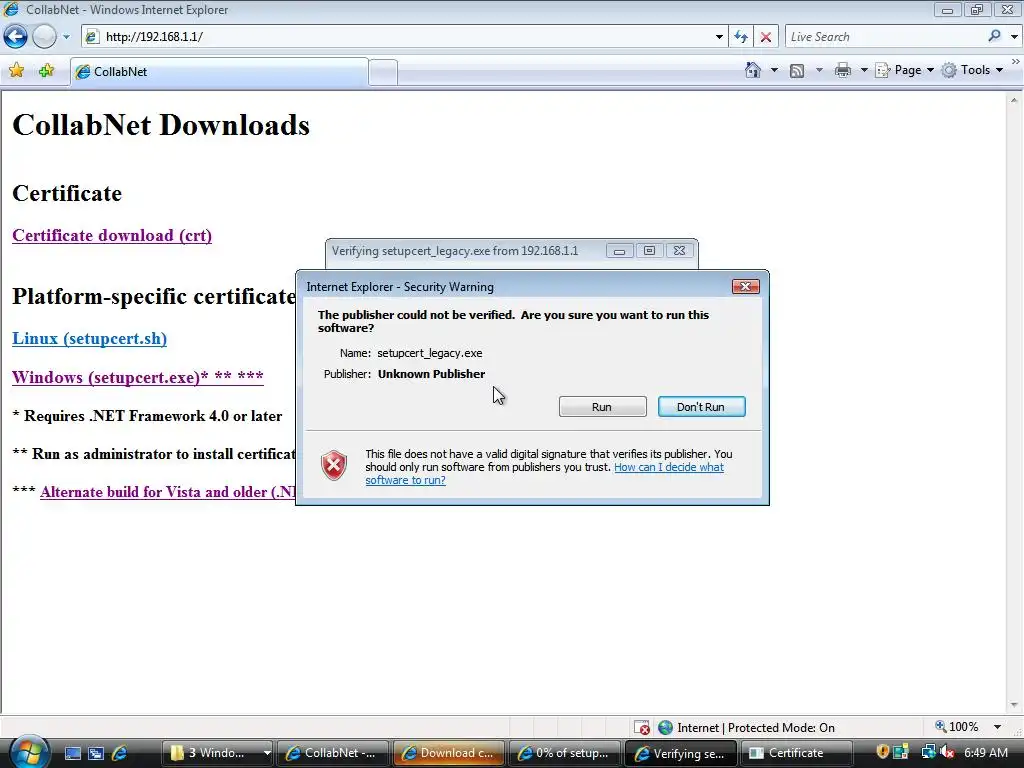1024x768 pixels.
Task: Switch to Certificate taskbar button
Action: [x=796, y=753]
